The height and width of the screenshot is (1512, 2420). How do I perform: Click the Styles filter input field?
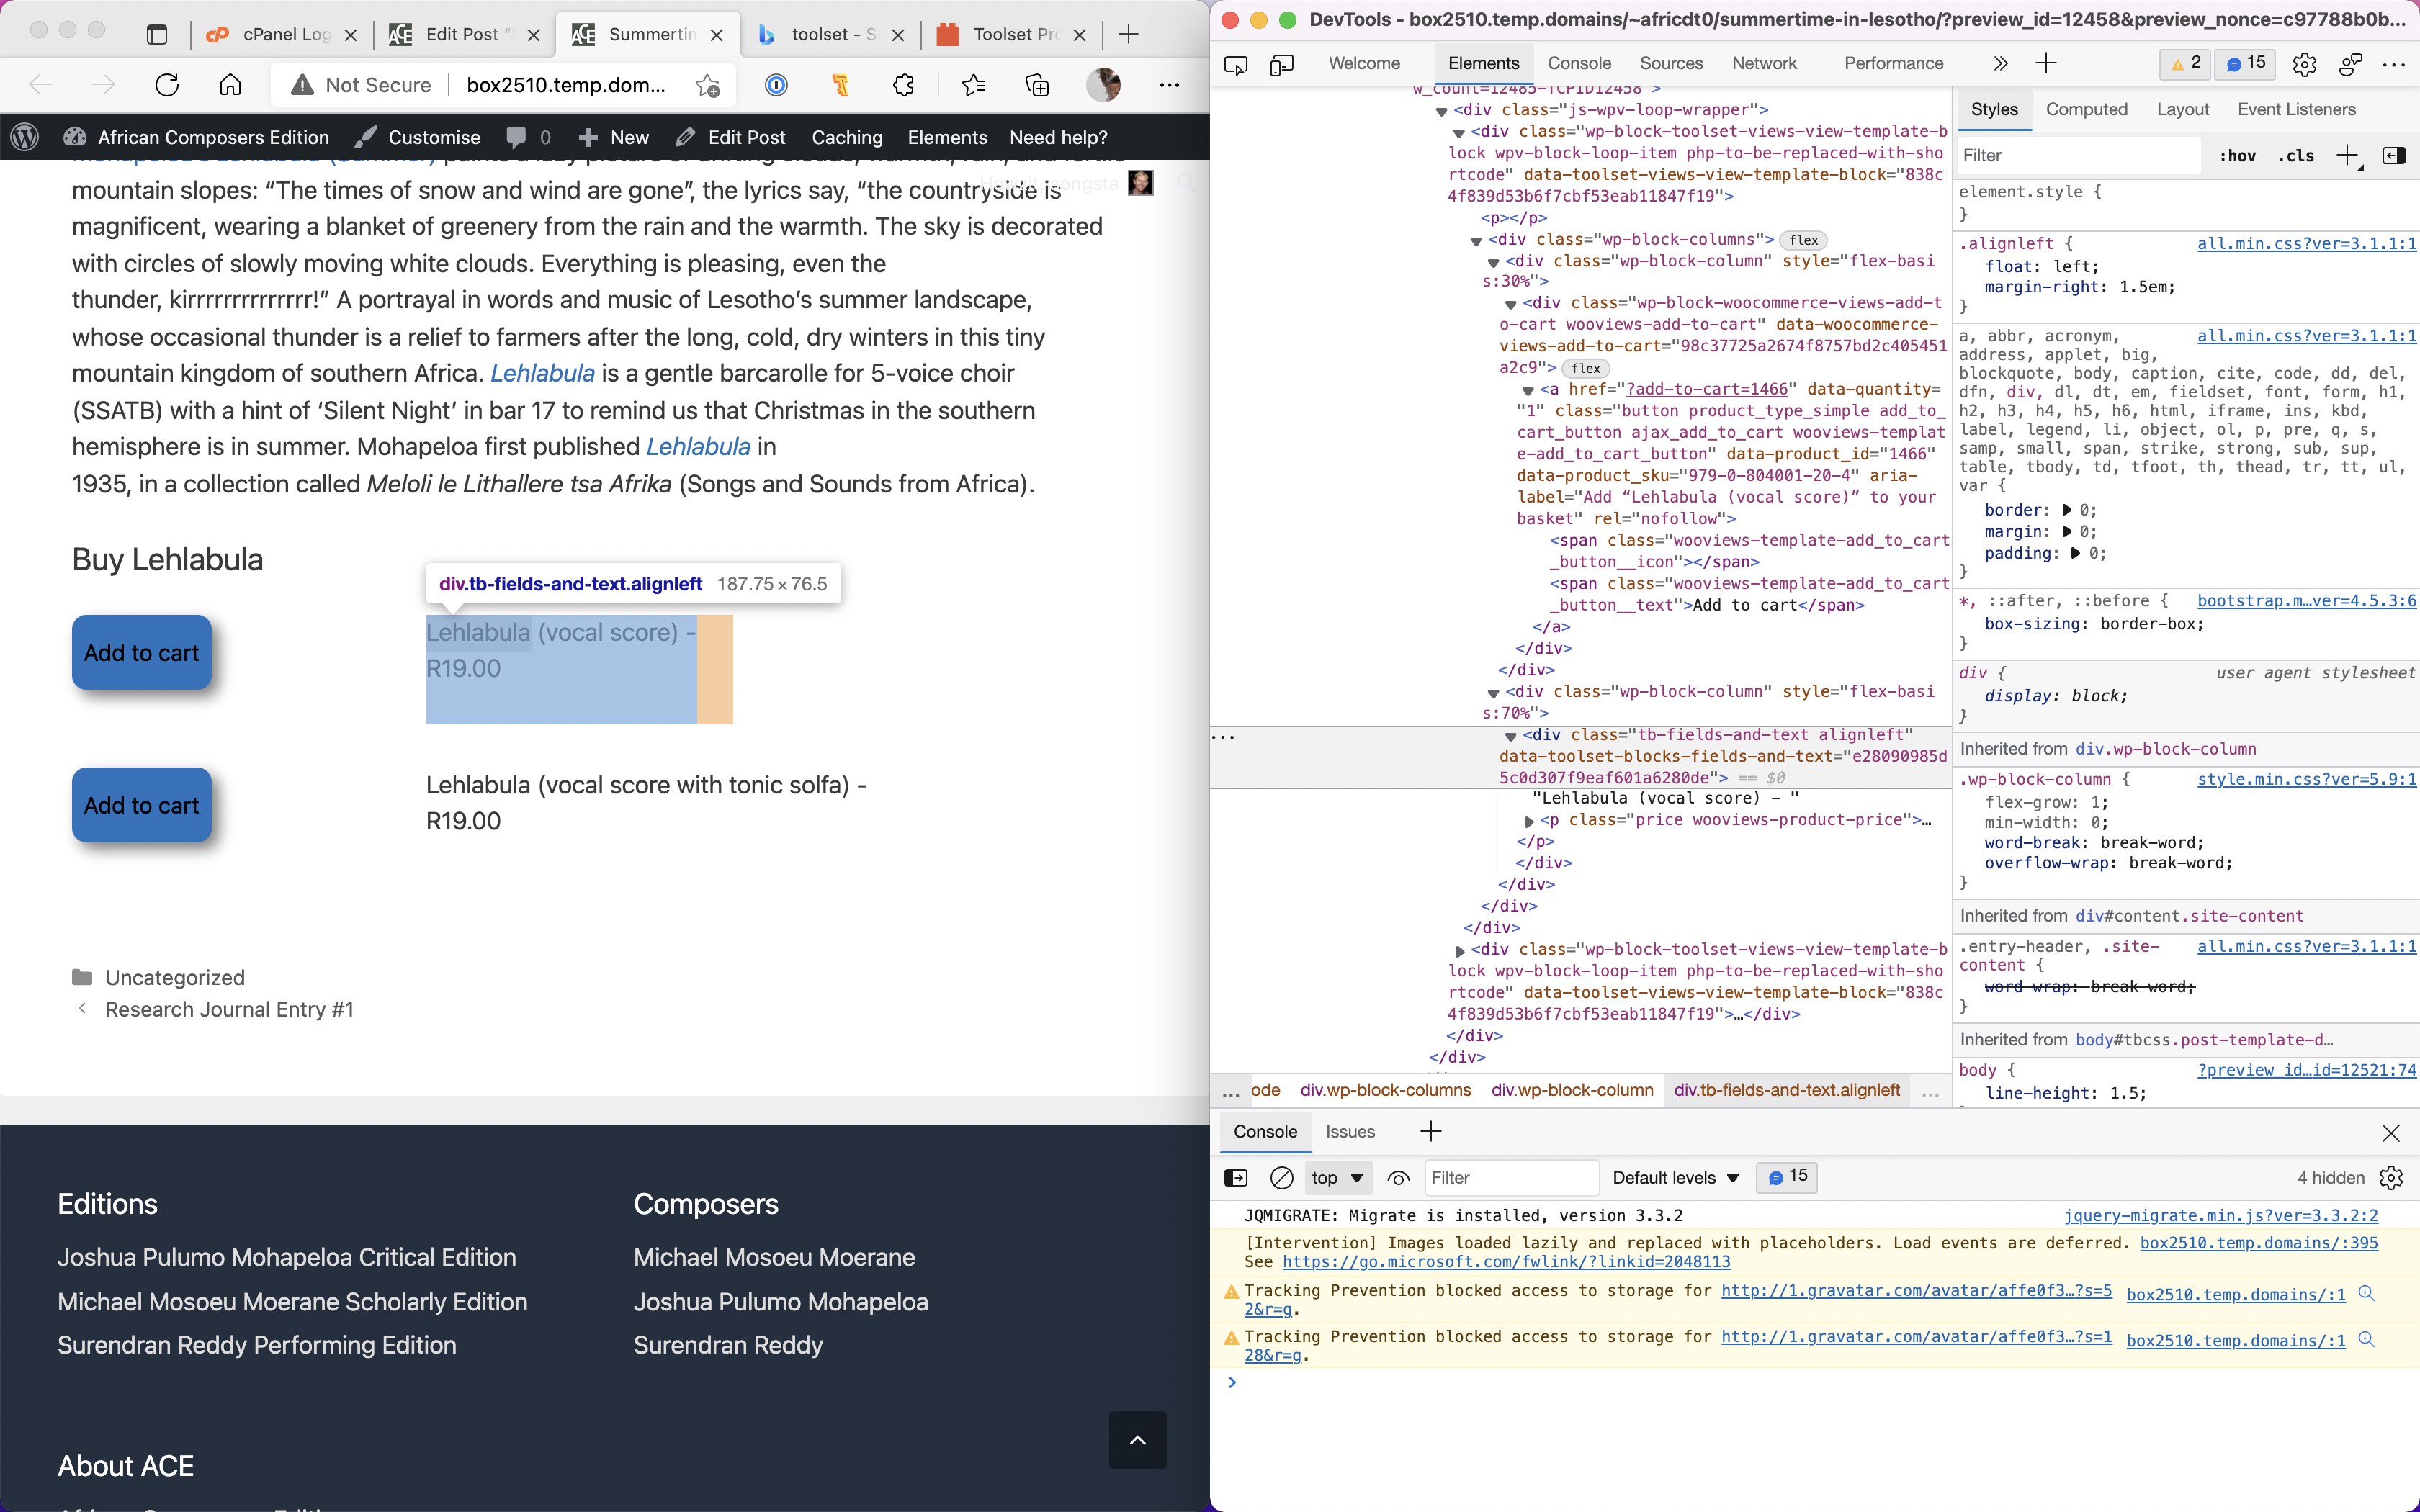pyautogui.click(x=2078, y=156)
